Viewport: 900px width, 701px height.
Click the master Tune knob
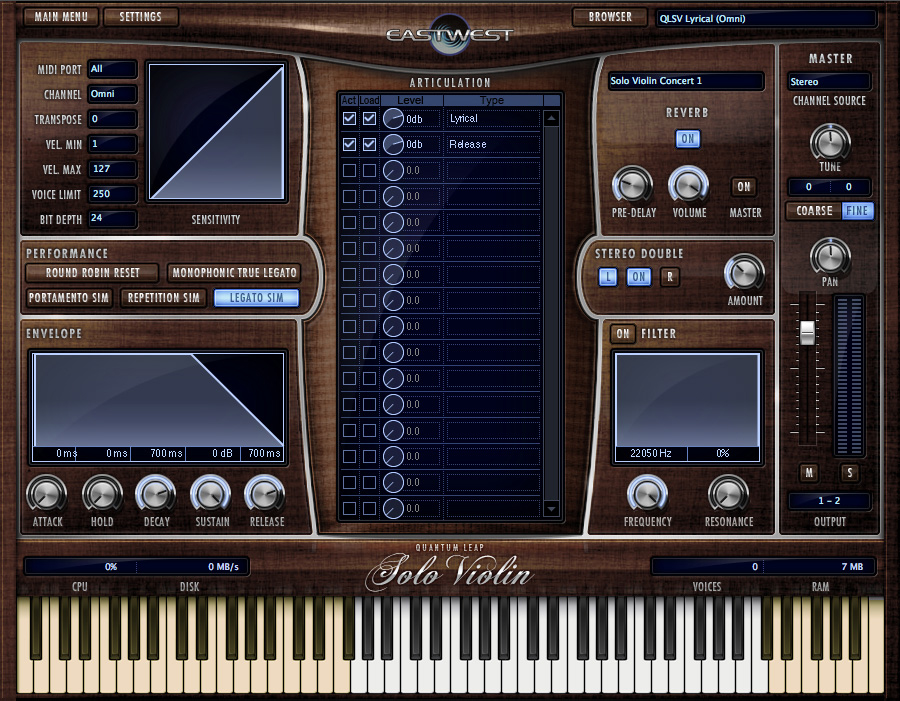click(830, 142)
